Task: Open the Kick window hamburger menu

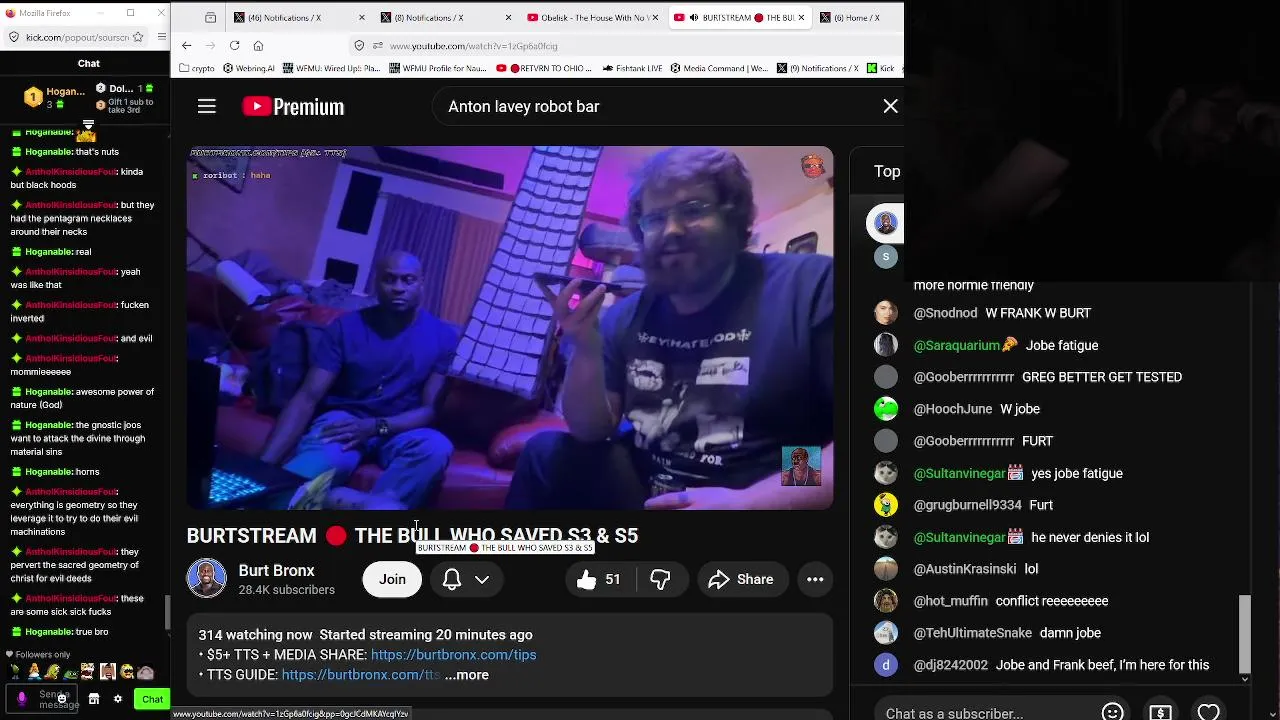Action: click(x=162, y=37)
